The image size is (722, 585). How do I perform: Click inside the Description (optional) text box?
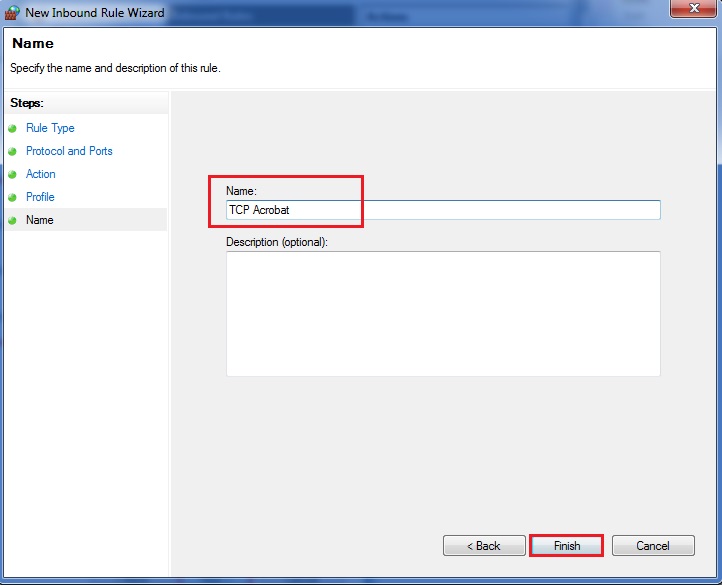tap(443, 313)
